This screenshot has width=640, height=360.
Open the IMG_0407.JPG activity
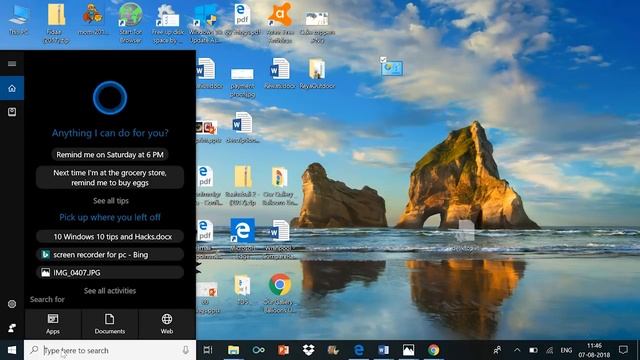(110, 273)
